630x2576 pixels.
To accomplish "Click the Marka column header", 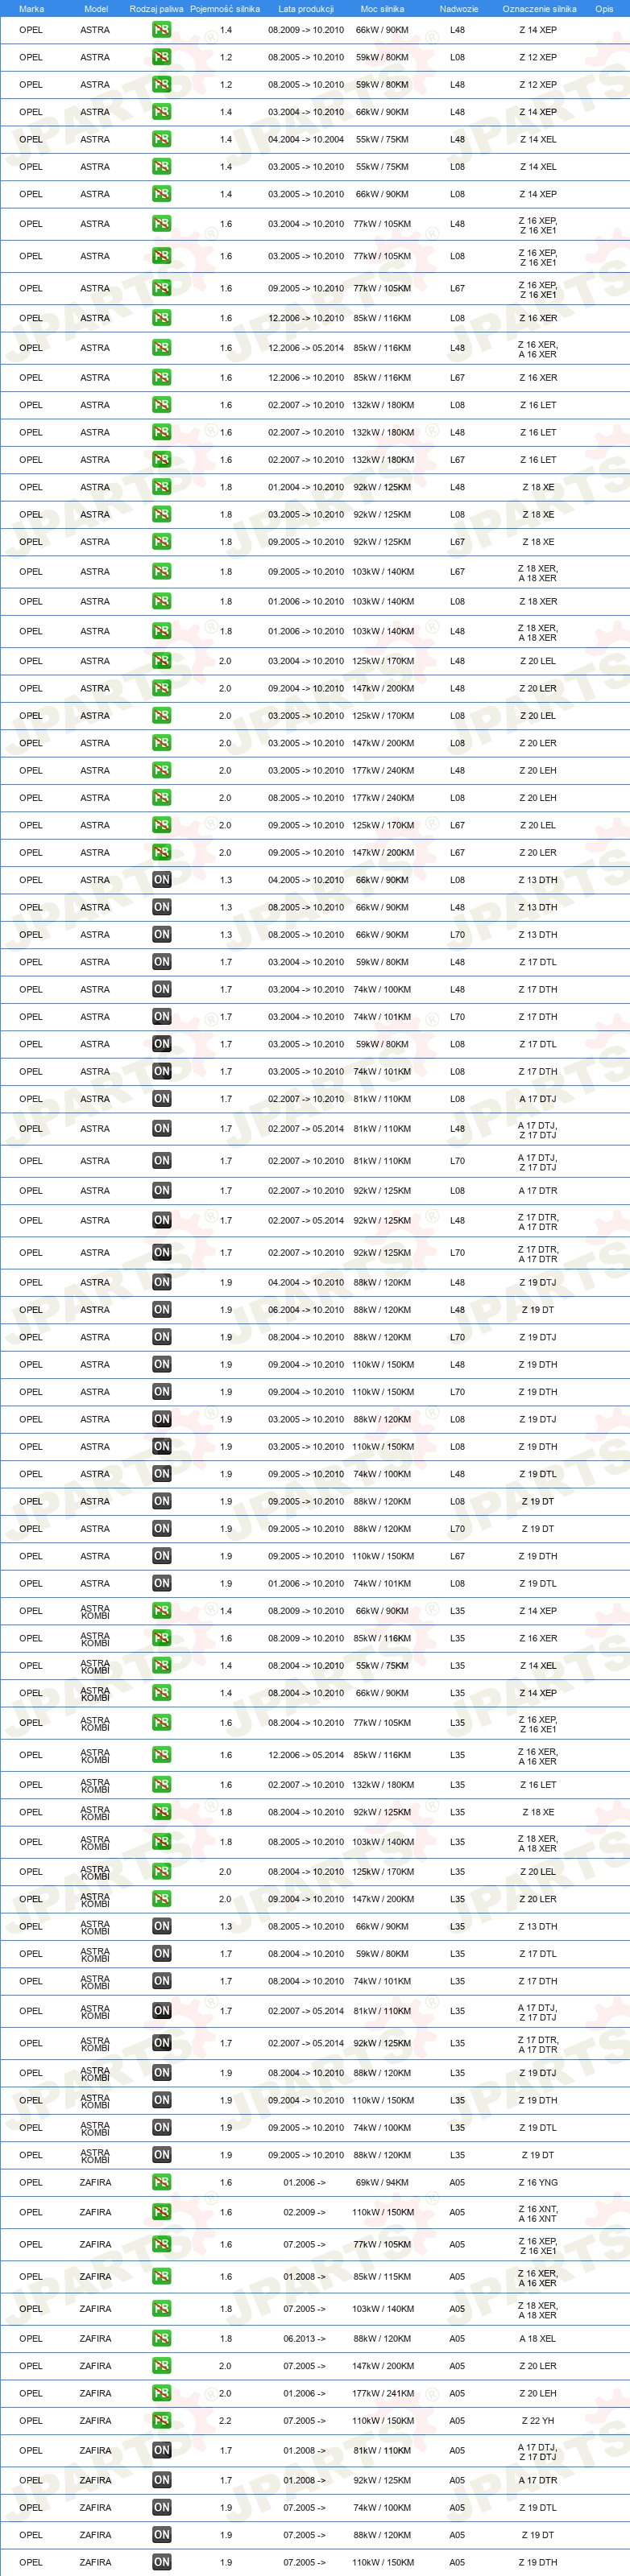I will [x=31, y=9].
